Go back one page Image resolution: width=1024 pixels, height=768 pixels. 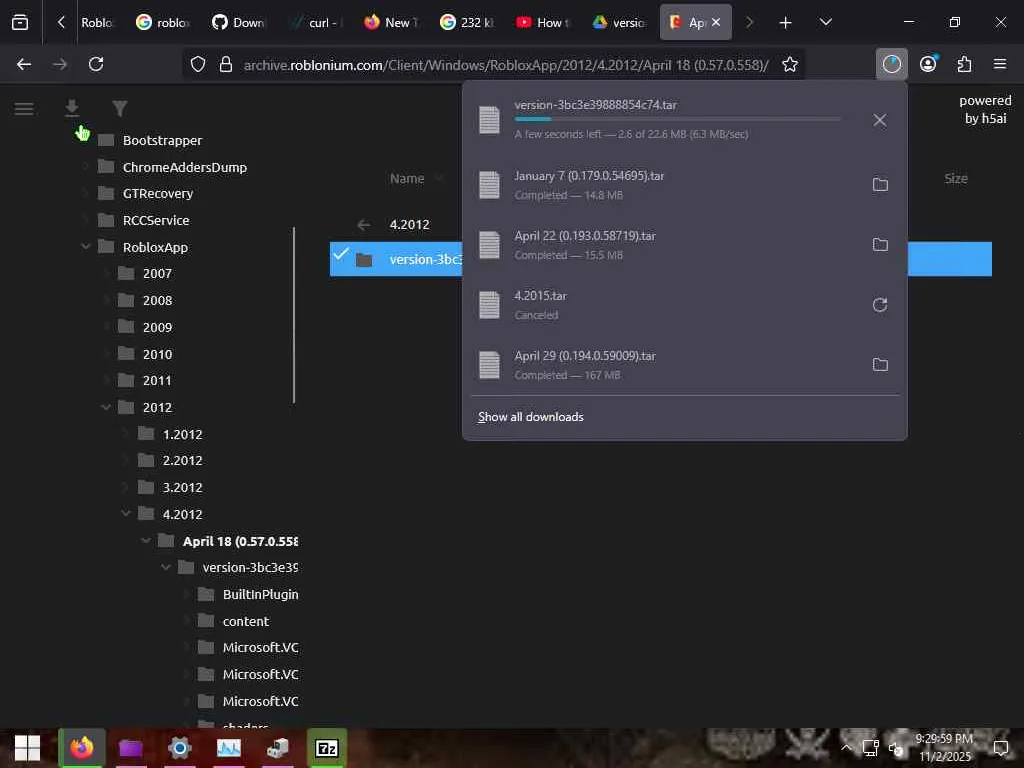[x=24, y=64]
